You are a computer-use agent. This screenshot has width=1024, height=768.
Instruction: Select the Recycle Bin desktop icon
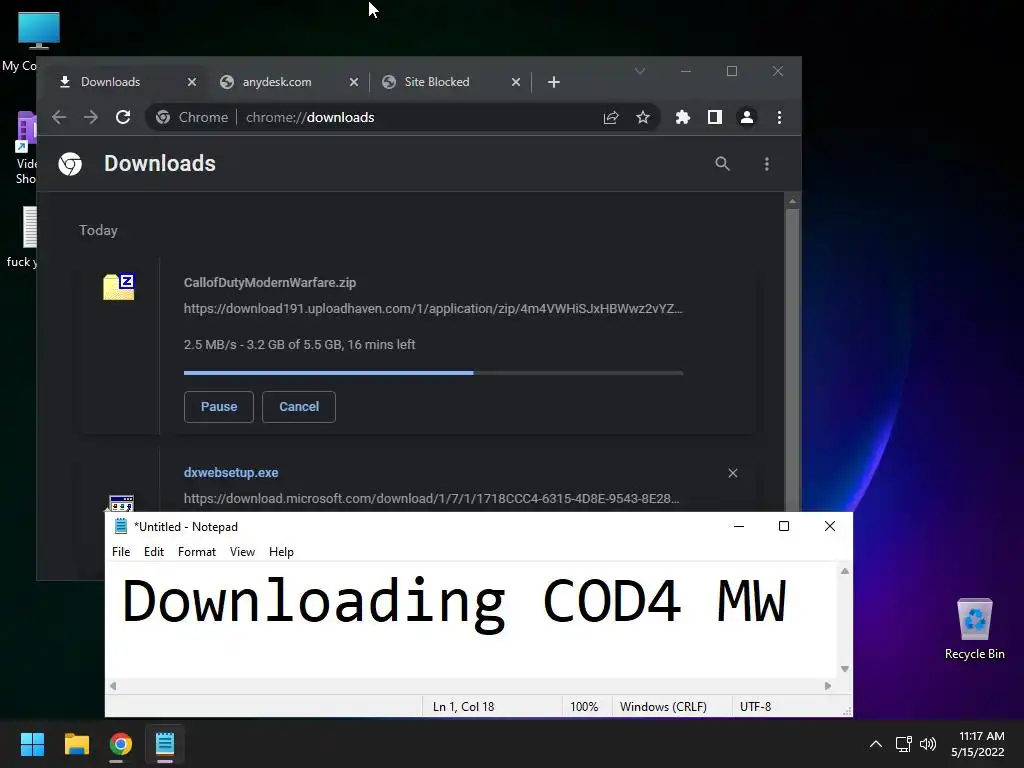tap(974, 628)
